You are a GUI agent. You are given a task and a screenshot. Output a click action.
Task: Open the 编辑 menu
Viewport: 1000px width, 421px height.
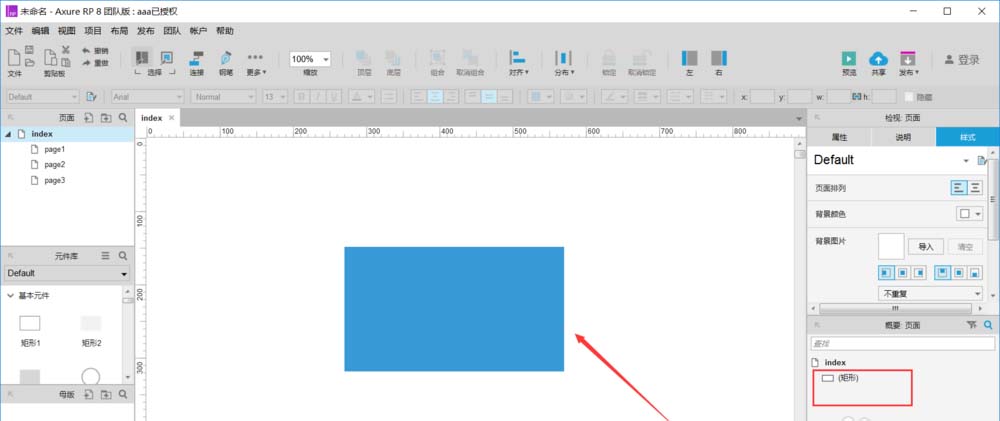pos(40,31)
